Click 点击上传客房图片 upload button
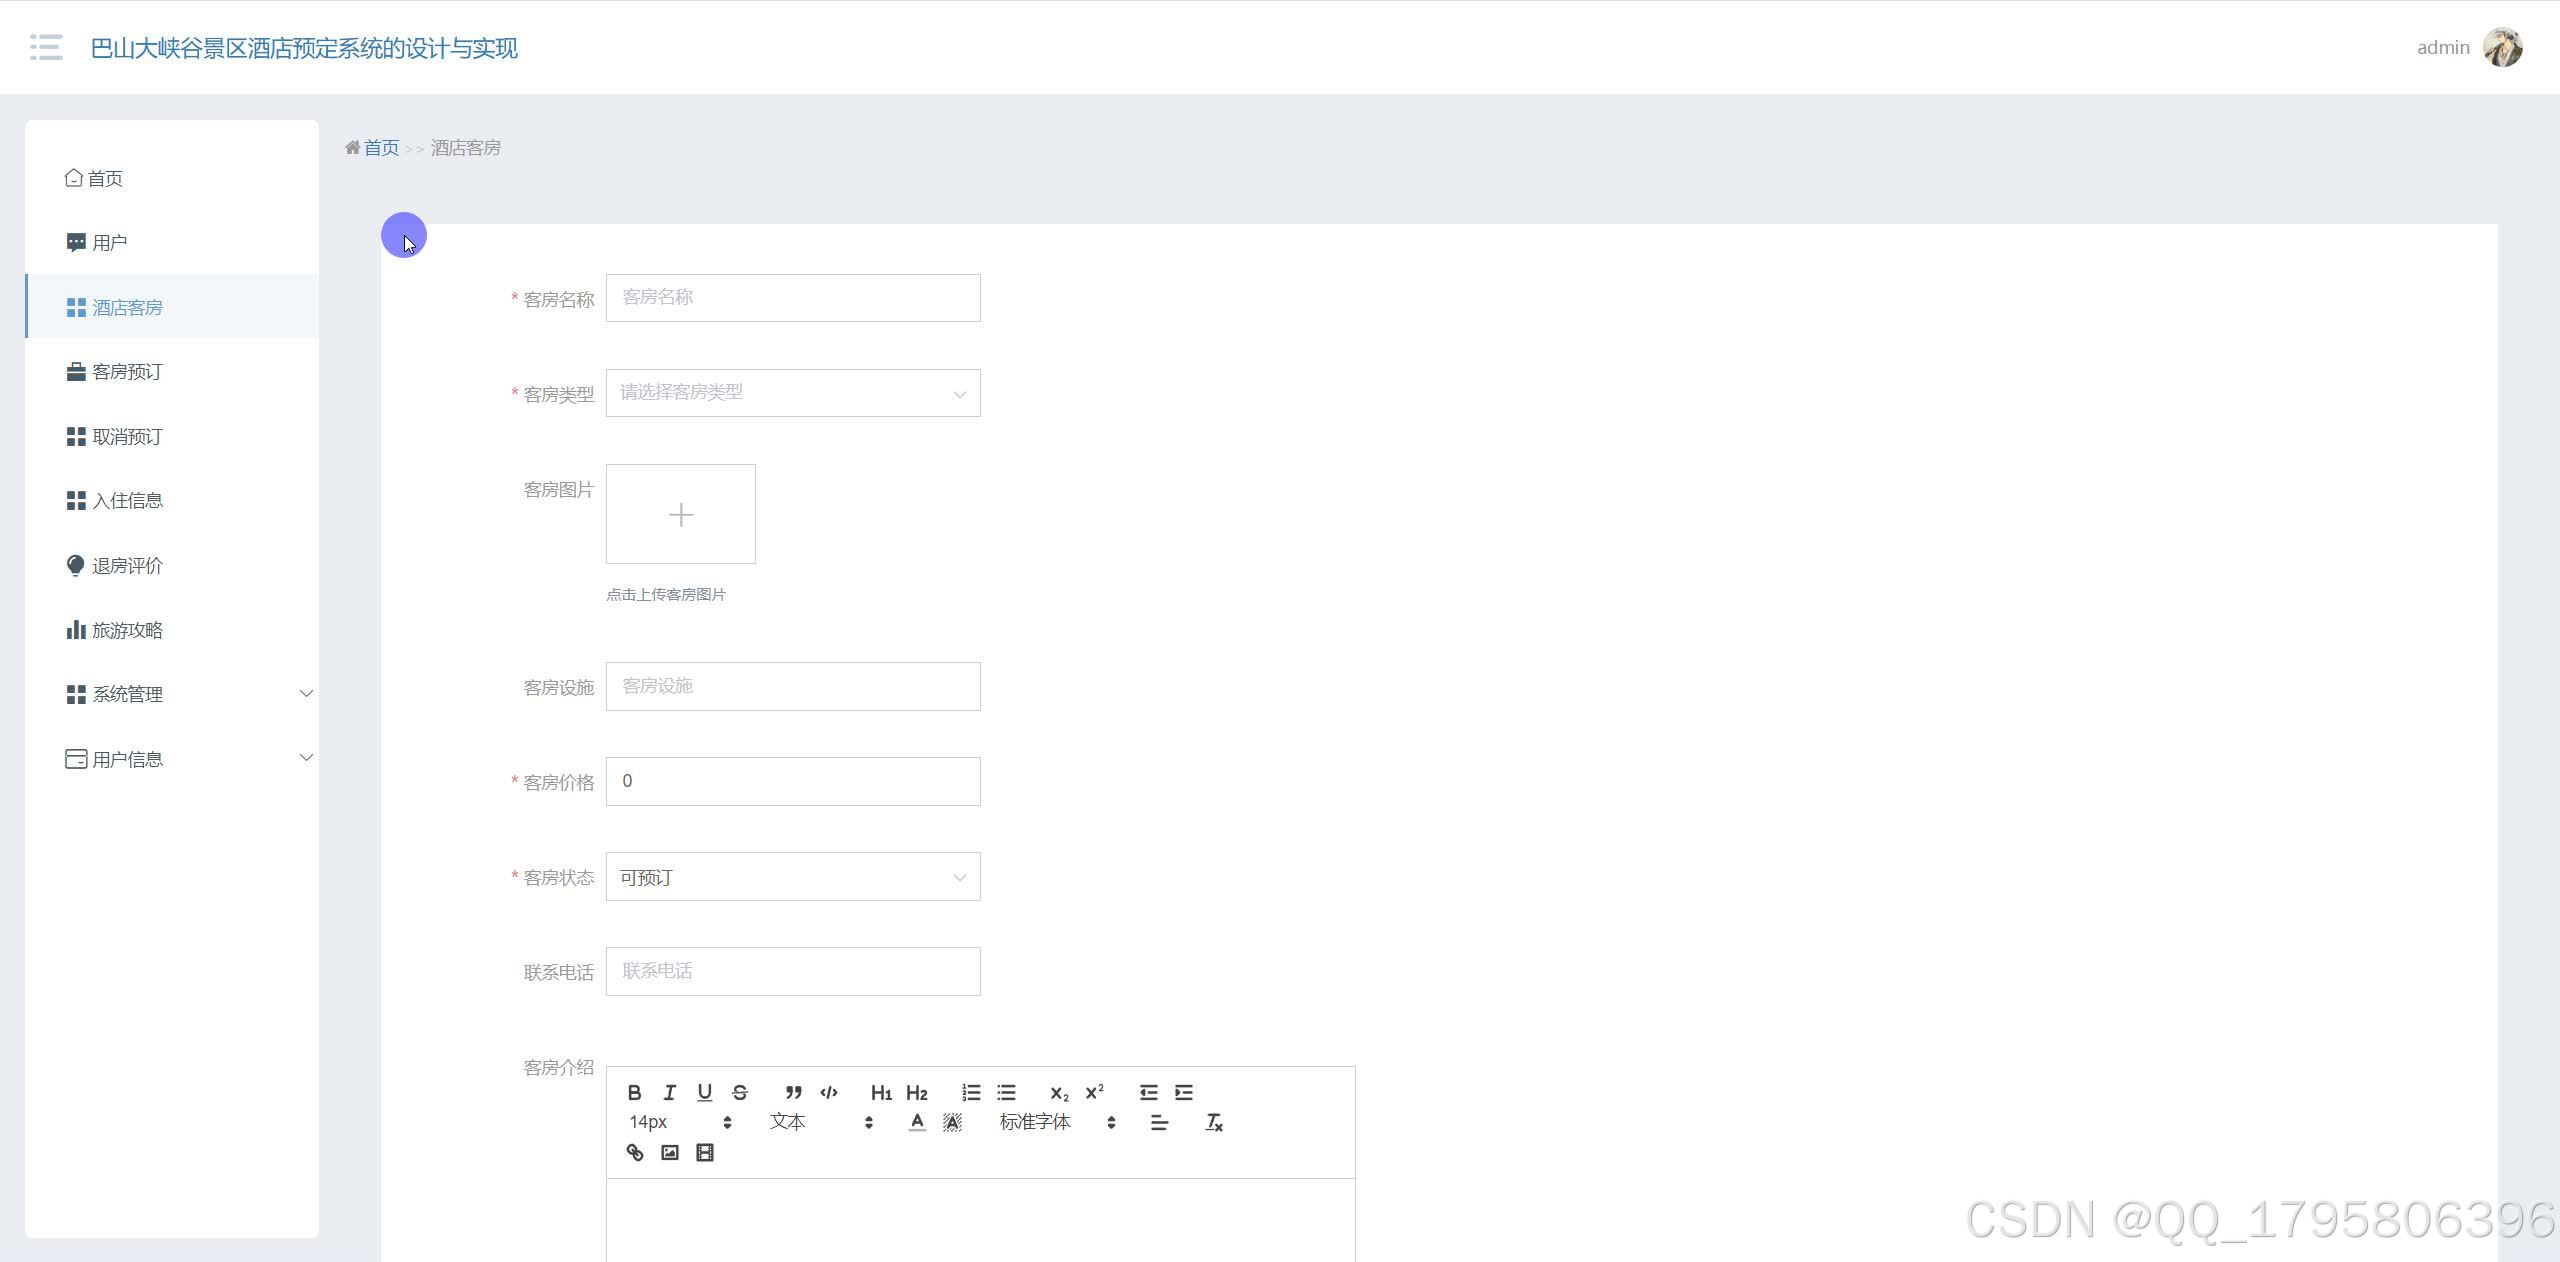2560x1262 pixels. coord(682,514)
